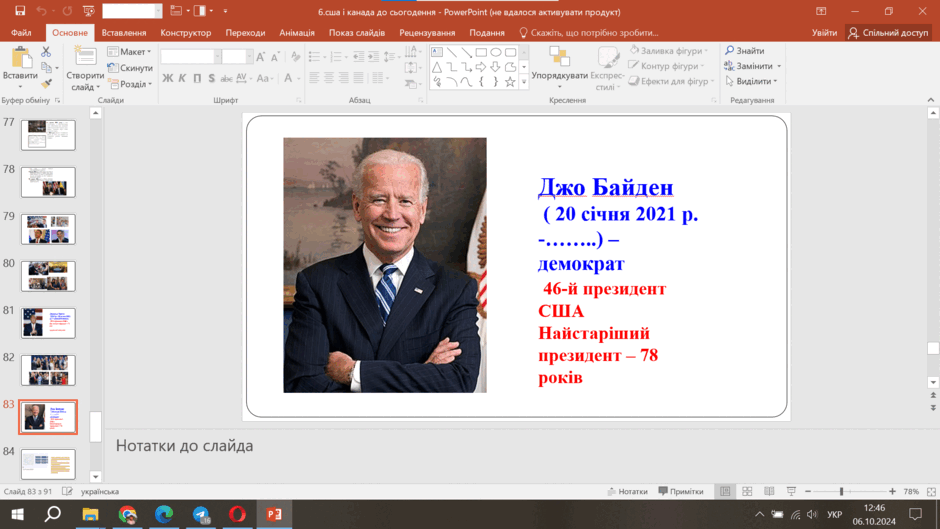Click Скинути reset button
The width and height of the screenshot is (940, 529).
tap(130, 68)
